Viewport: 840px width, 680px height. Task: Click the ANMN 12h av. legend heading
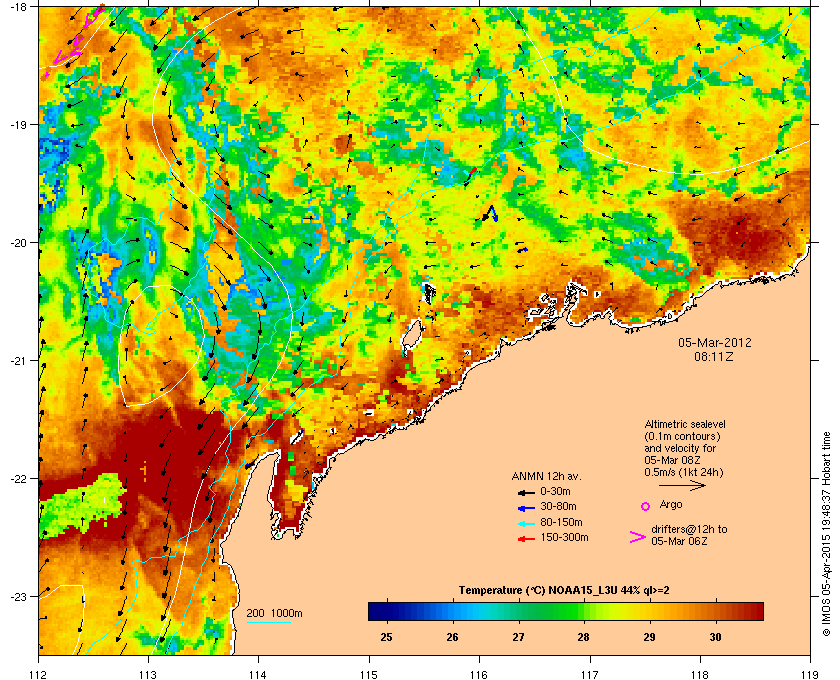click(546, 476)
